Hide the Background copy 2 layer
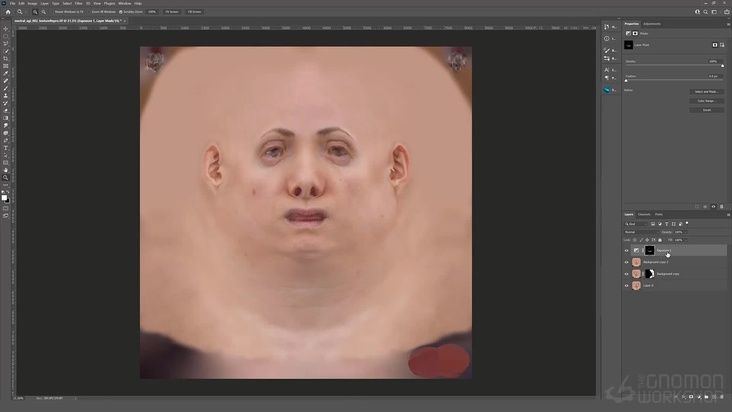 [626, 262]
